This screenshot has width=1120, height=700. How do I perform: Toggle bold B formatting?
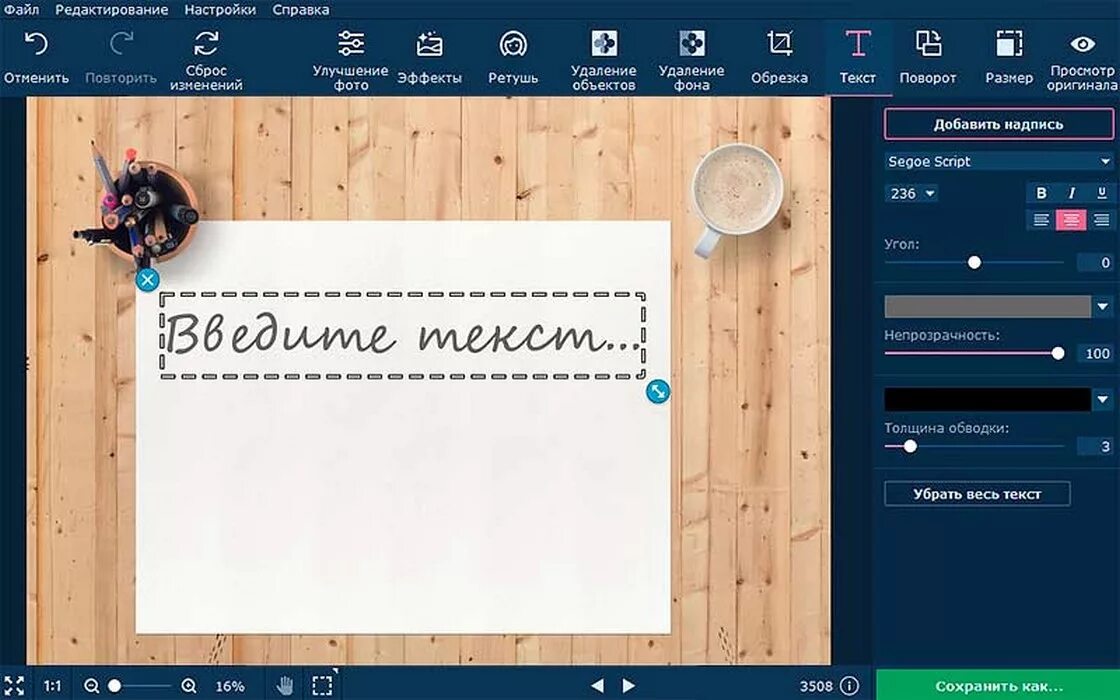1041,193
